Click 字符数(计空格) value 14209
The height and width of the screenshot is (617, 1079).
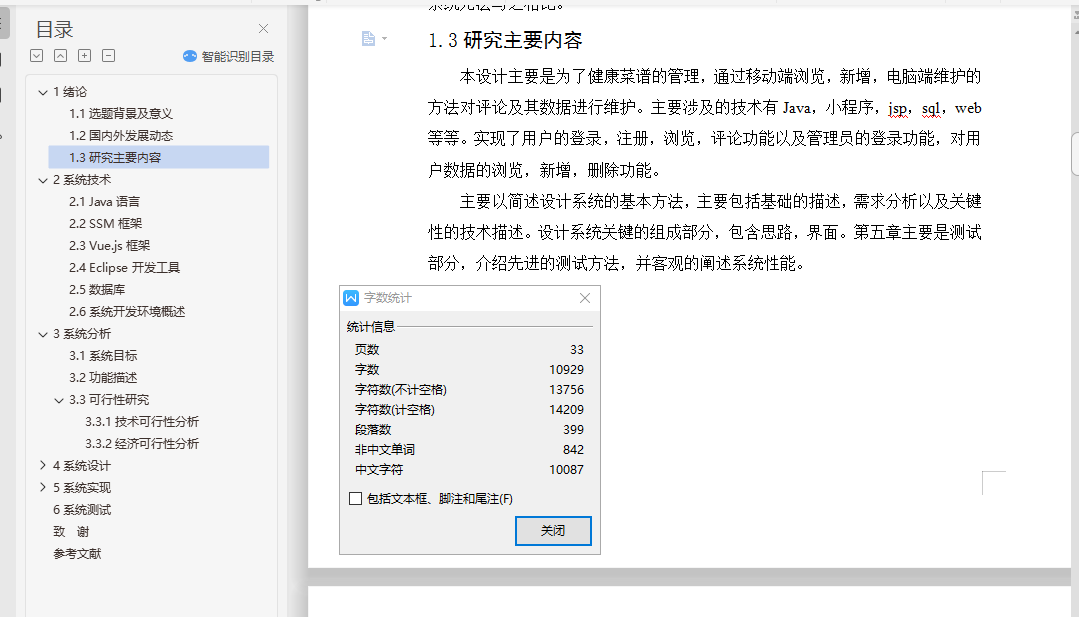point(566,409)
